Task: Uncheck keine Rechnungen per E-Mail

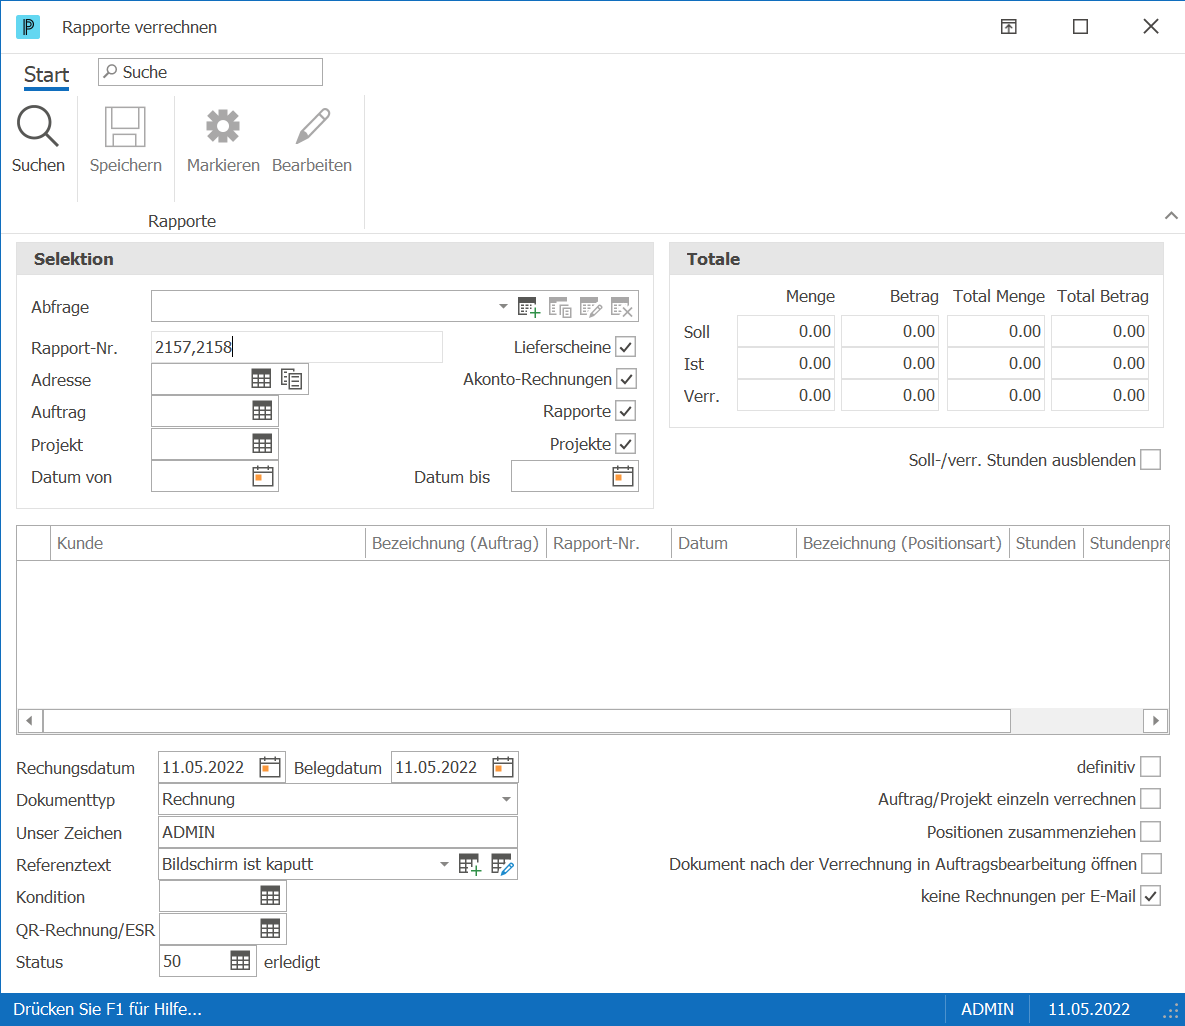Action: 1150,896
